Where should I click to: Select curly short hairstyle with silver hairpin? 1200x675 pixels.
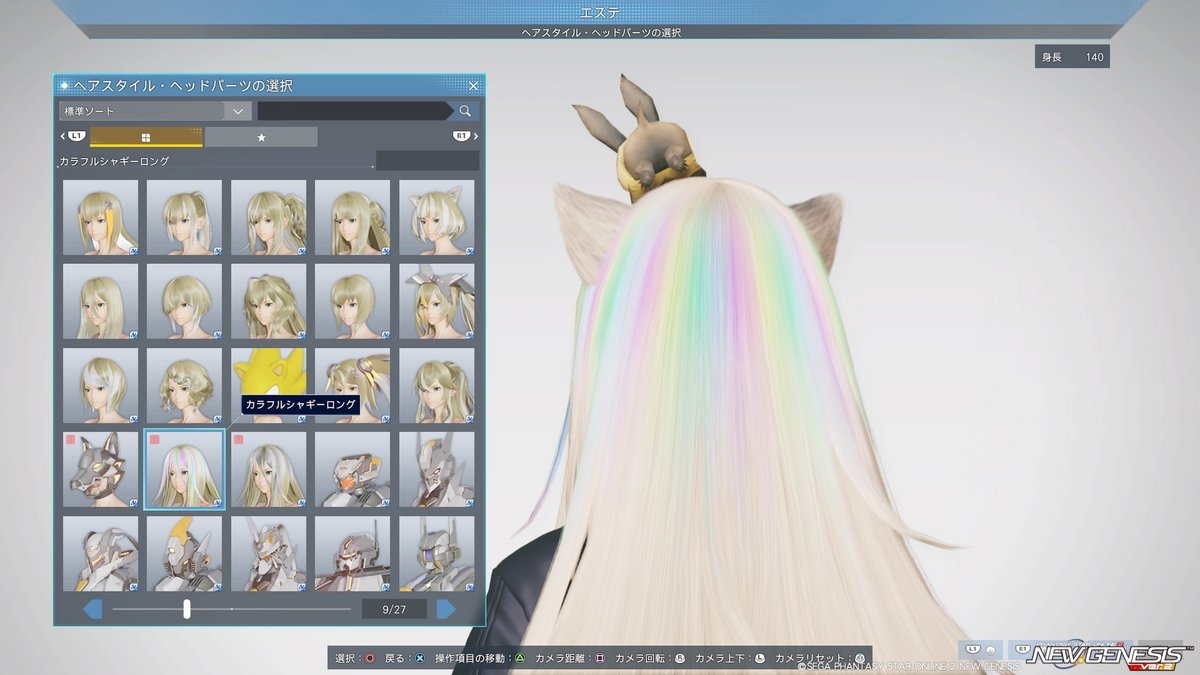pos(184,386)
